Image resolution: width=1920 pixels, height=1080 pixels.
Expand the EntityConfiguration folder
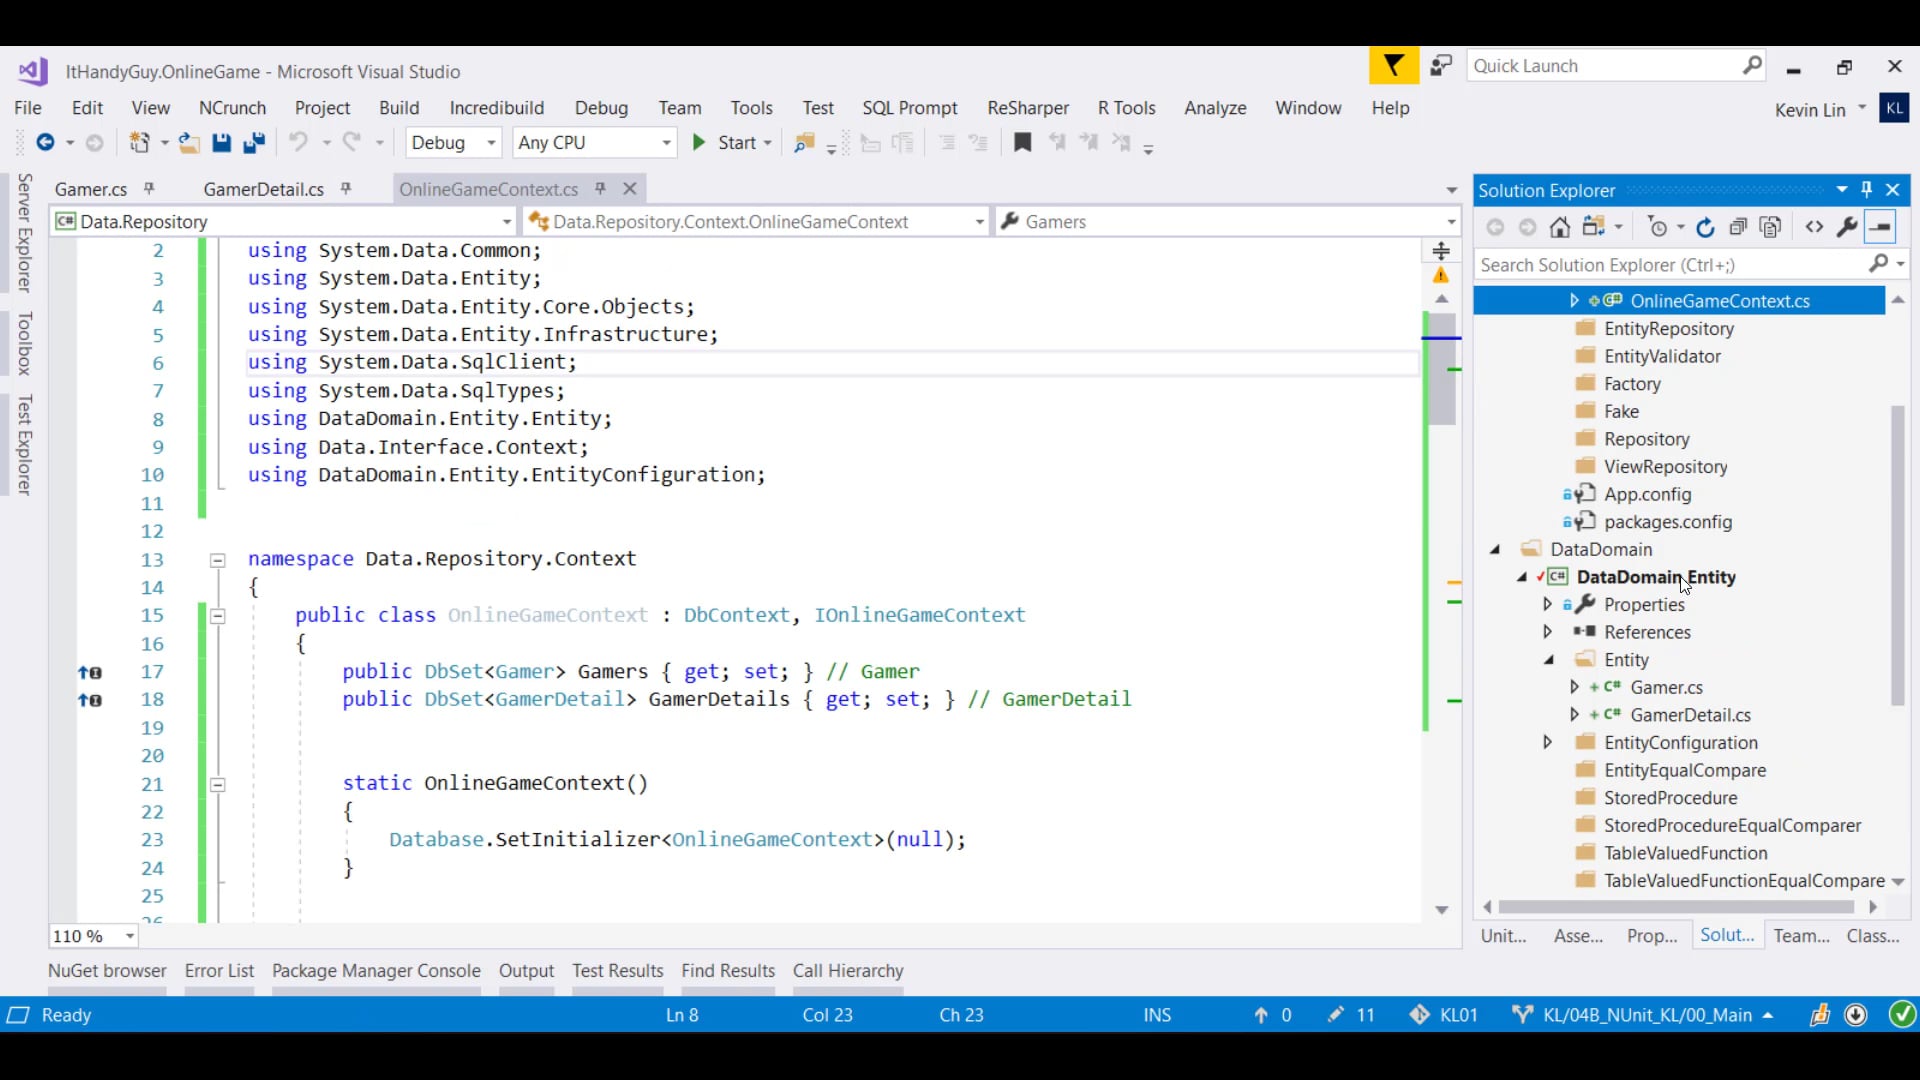point(1547,742)
